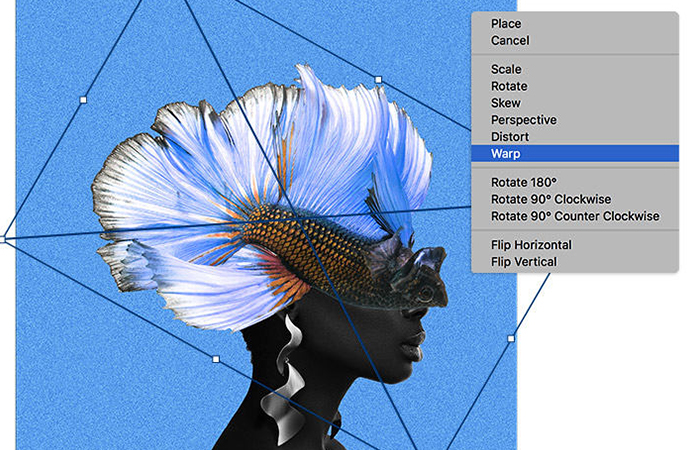Click the transform handle left of the white fin
Image resolution: width=690 pixels, height=450 pixels.
pos(83,100)
